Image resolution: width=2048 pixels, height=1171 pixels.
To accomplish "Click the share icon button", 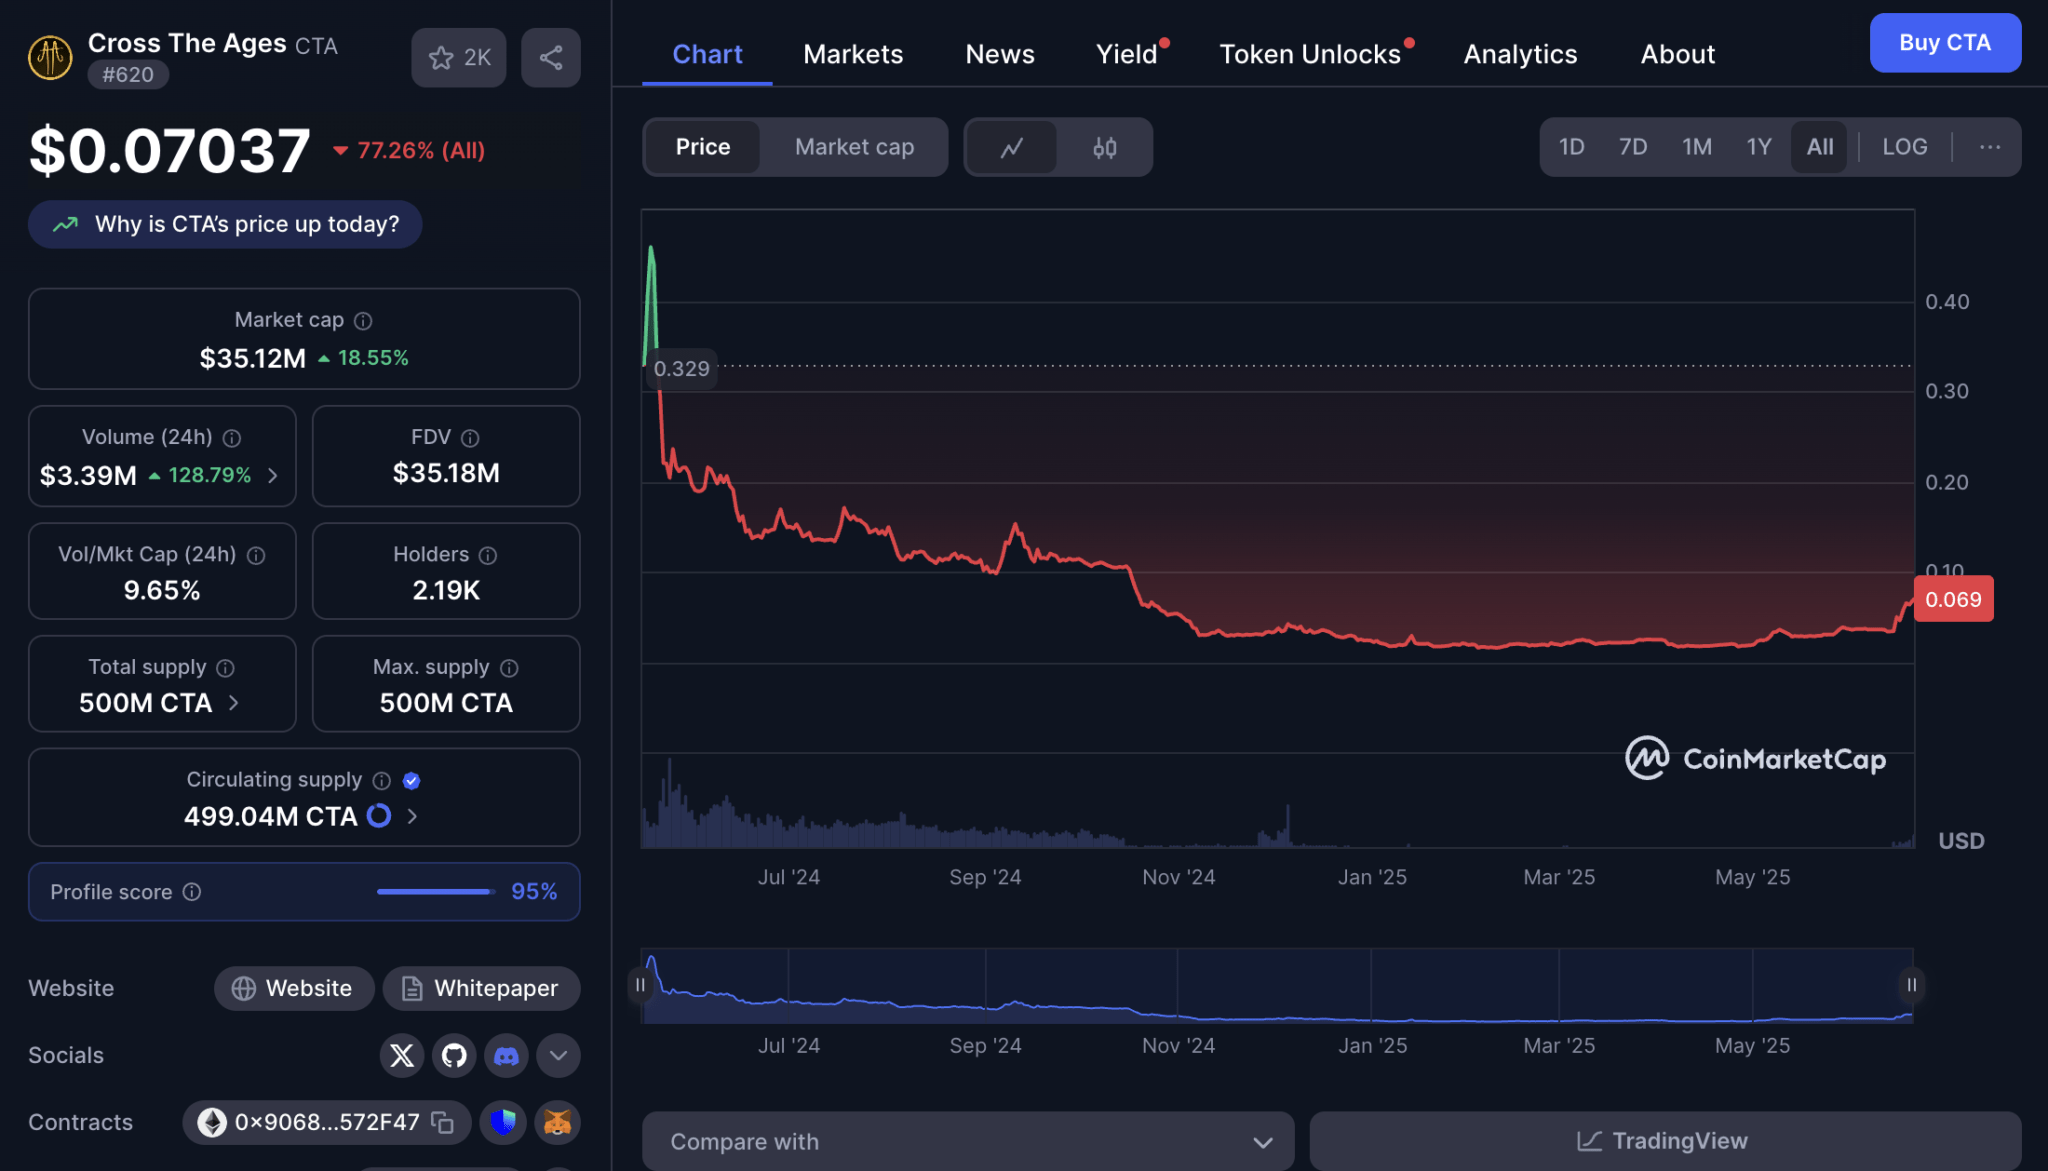I will tap(551, 57).
